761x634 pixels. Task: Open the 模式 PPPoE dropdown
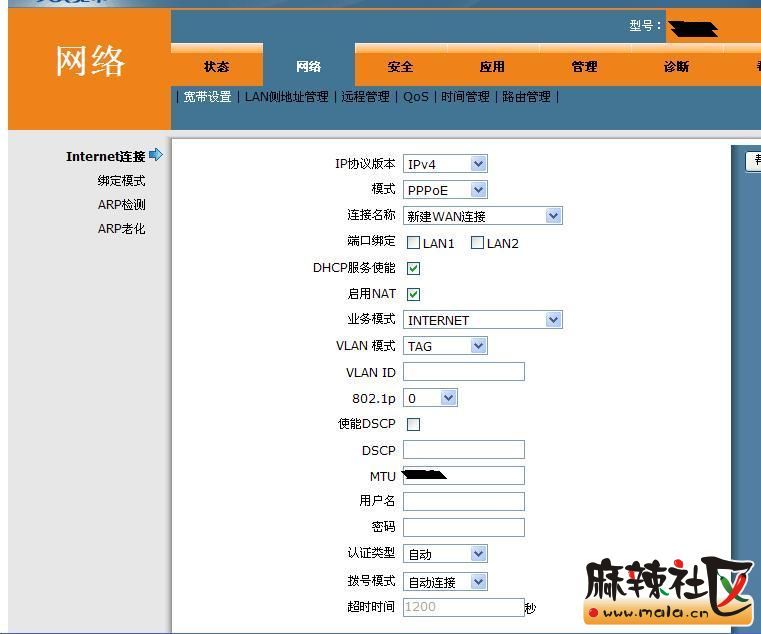[445, 190]
